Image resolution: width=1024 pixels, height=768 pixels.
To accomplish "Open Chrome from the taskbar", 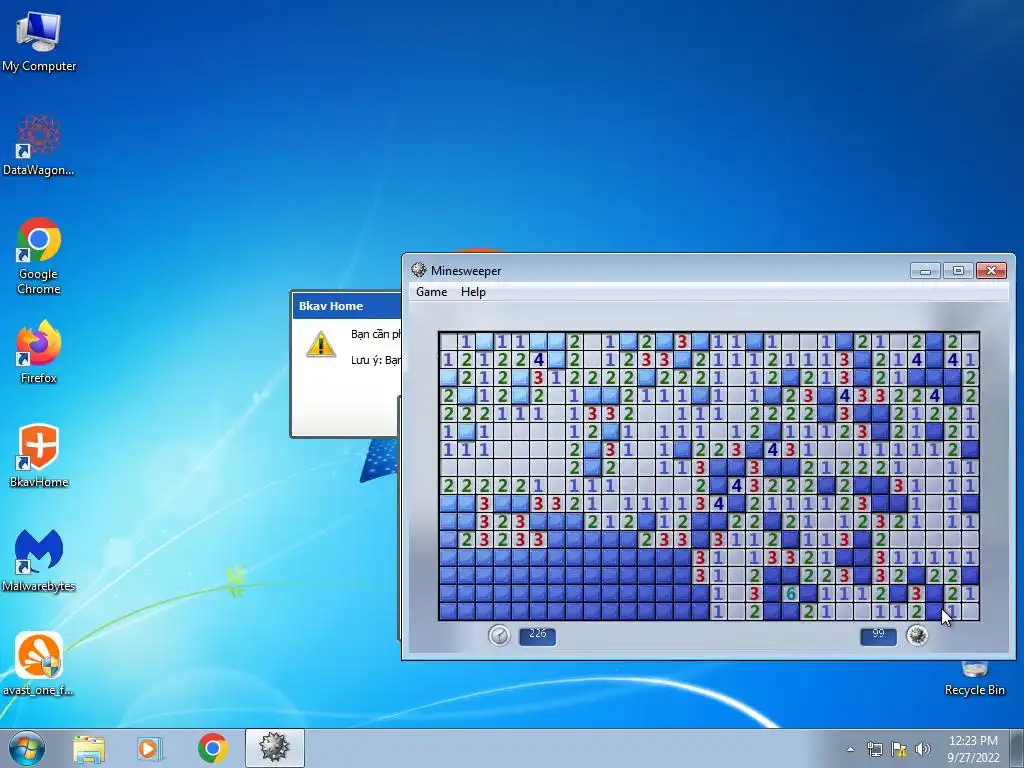I will pyautogui.click(x=212, y=748).
